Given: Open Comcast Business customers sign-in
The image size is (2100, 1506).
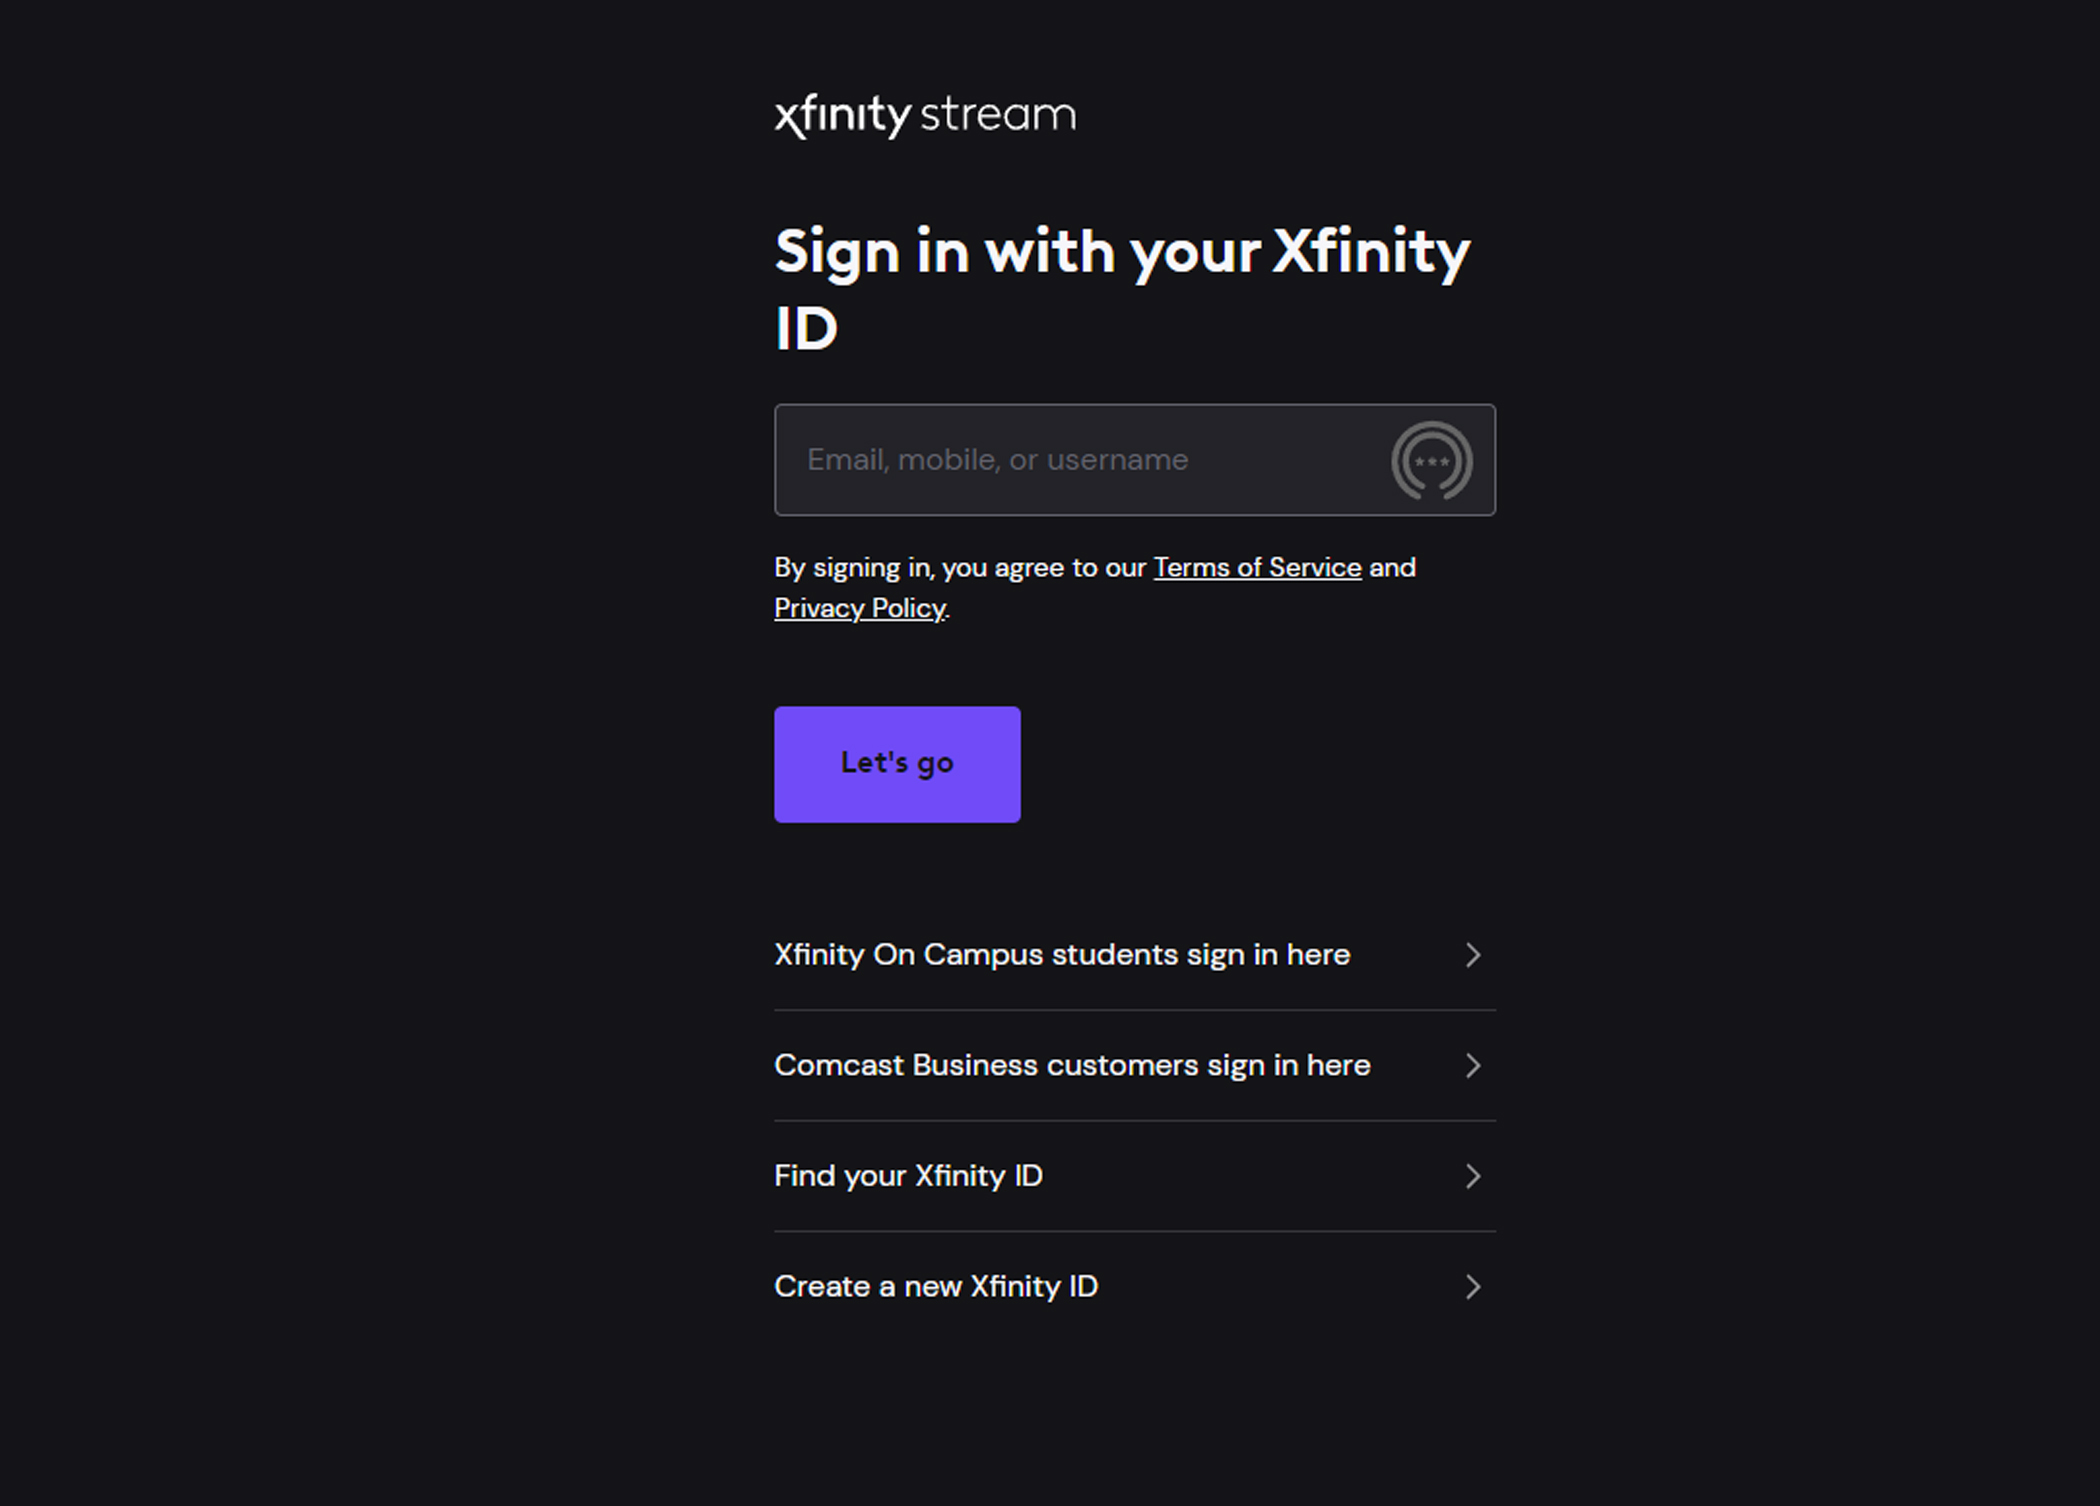Looking at the screenshot, I should coord(1072,1066).
